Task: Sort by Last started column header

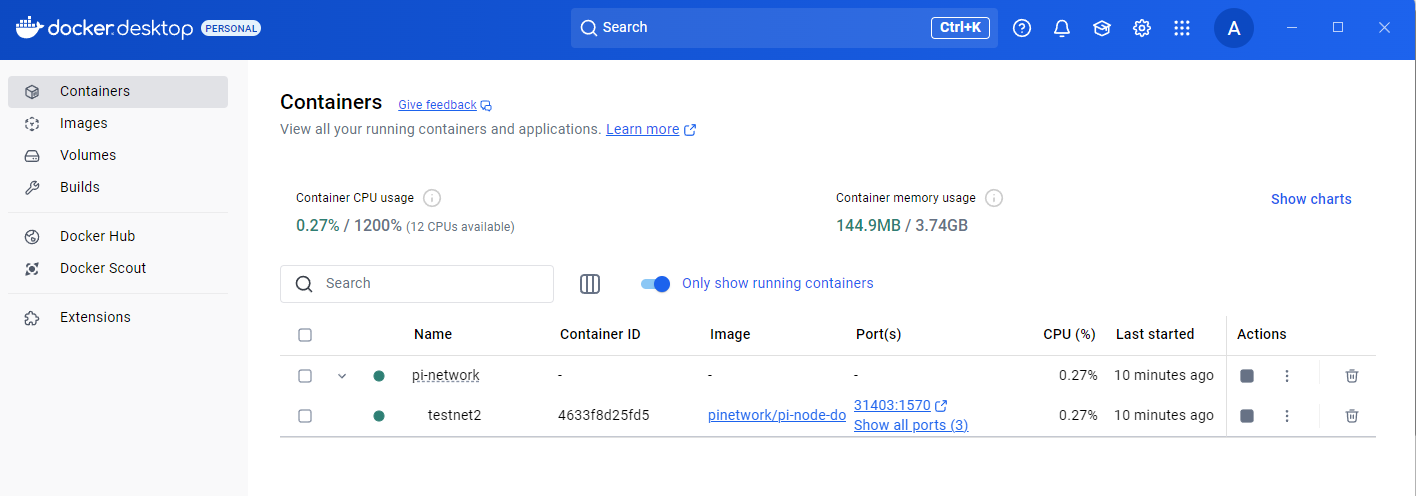Action: (1155, 335)
